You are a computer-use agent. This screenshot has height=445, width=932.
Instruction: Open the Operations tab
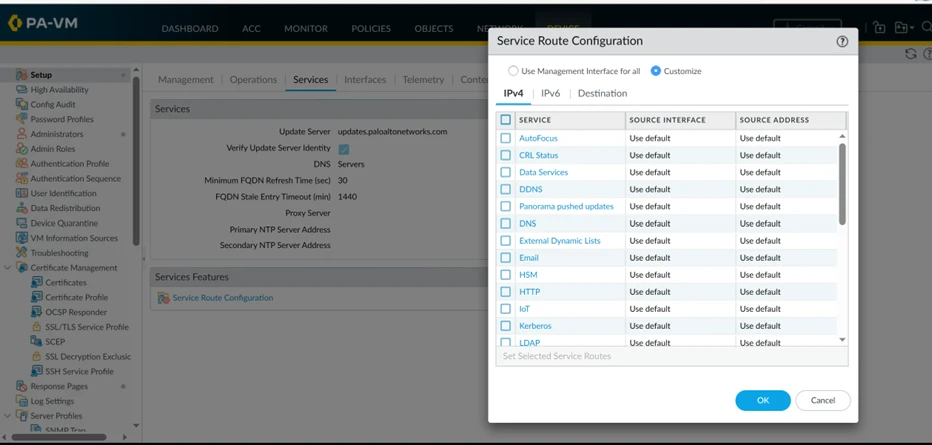click(x=253, y=80)
